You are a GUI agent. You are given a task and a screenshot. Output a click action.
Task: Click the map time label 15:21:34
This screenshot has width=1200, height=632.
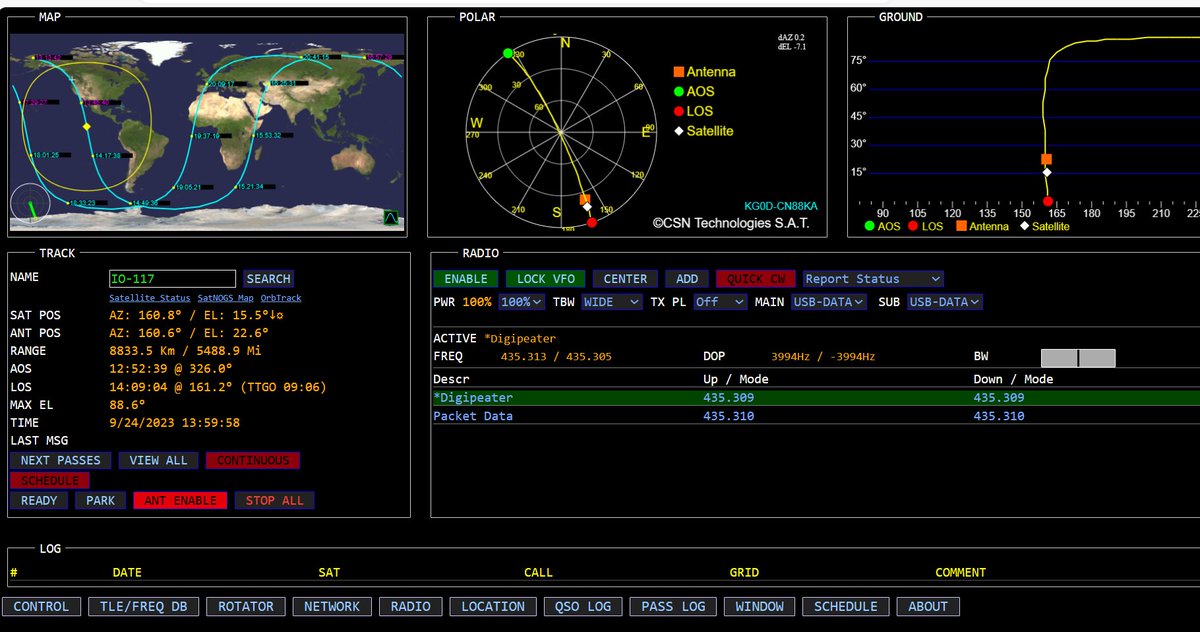[x=250, y=187]
